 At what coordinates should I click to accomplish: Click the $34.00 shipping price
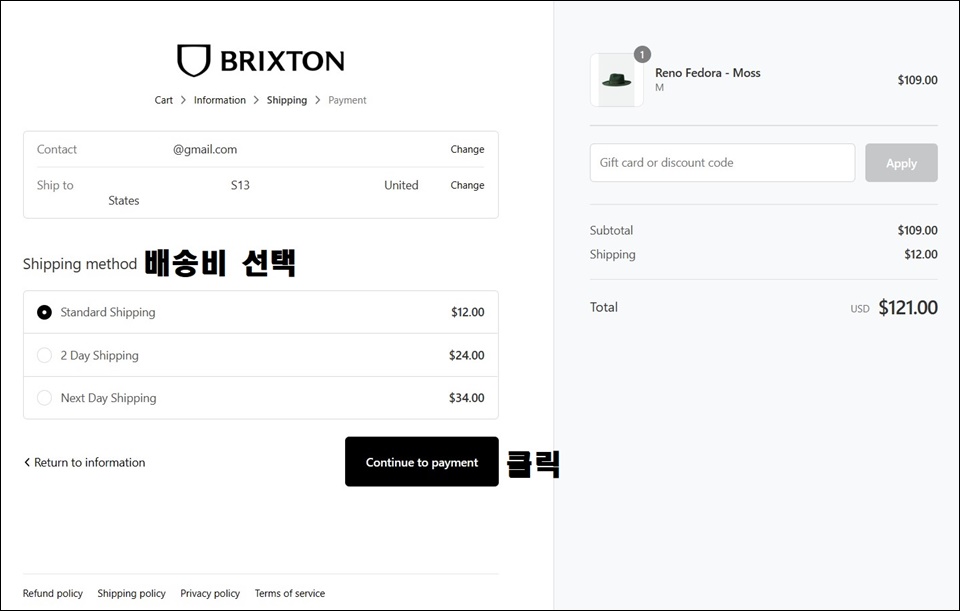[467, 398]
